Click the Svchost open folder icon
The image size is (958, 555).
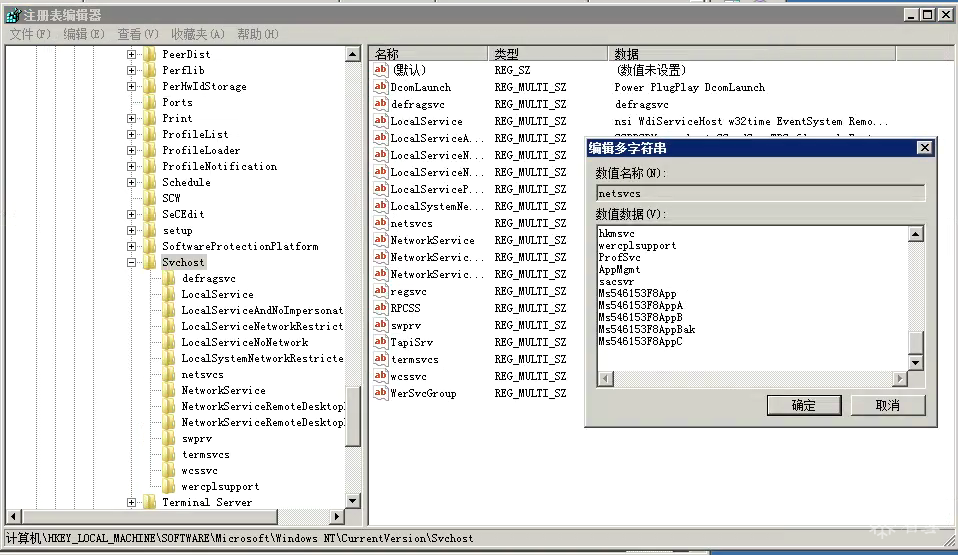click(x=150, y=262)
